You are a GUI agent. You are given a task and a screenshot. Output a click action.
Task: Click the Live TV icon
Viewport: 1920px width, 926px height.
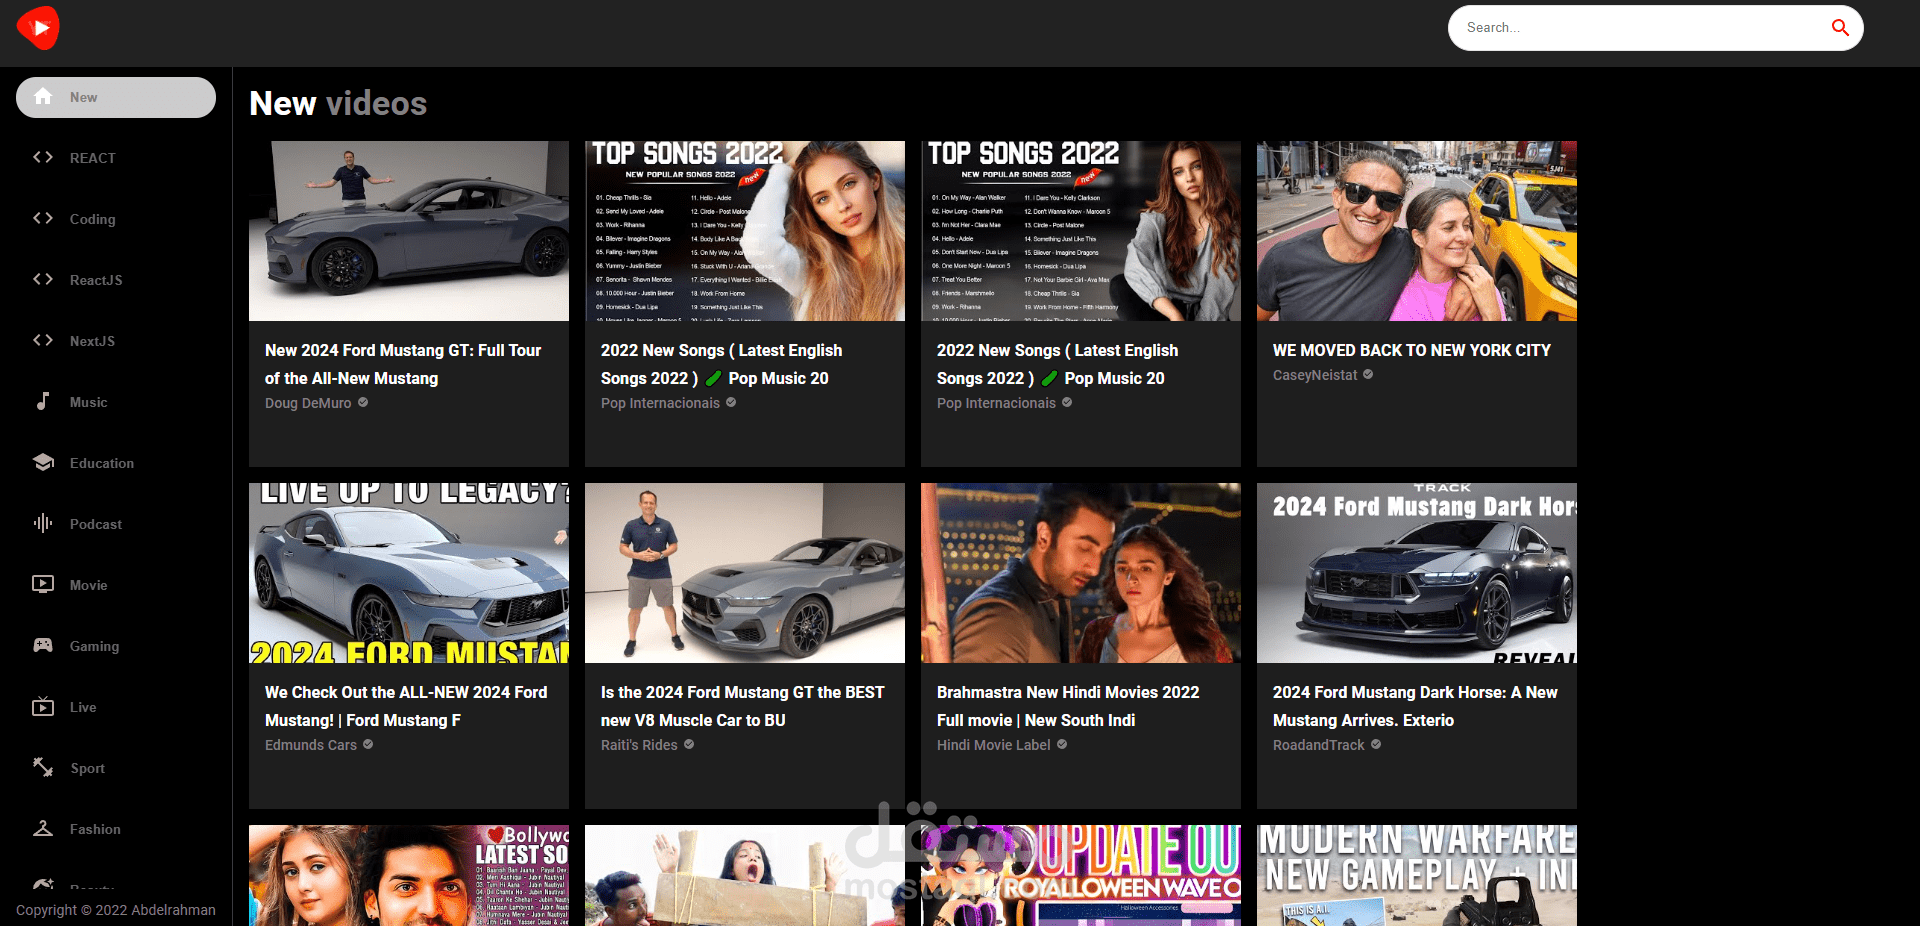pyautogui.click(x=43, y=706)
